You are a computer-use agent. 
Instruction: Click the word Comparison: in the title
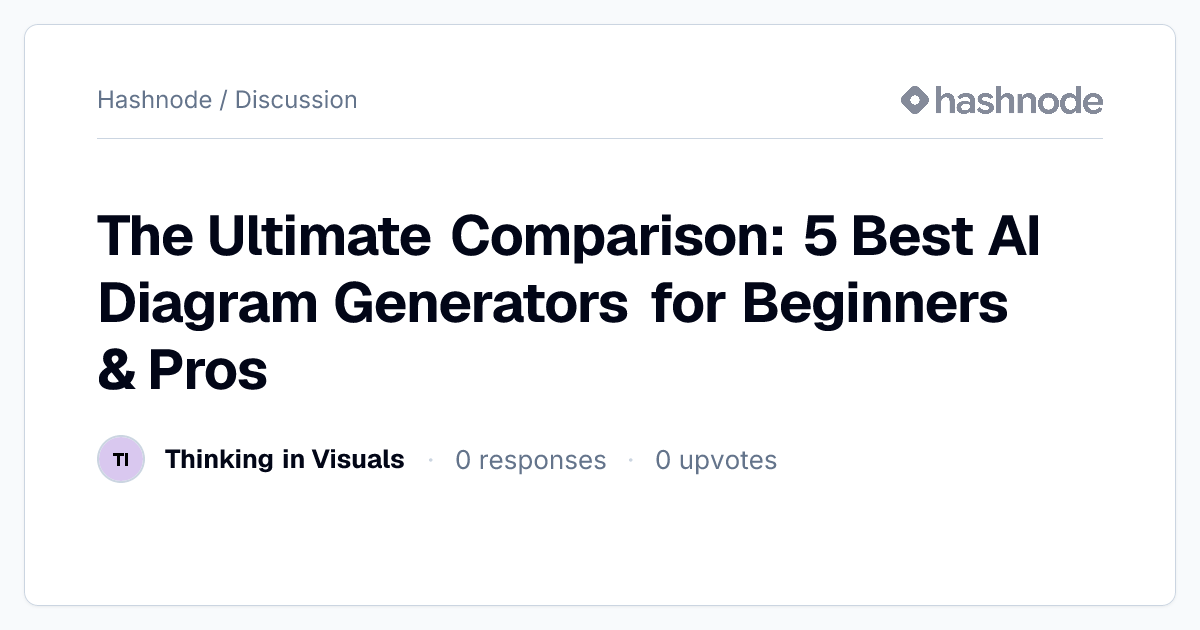614,238
